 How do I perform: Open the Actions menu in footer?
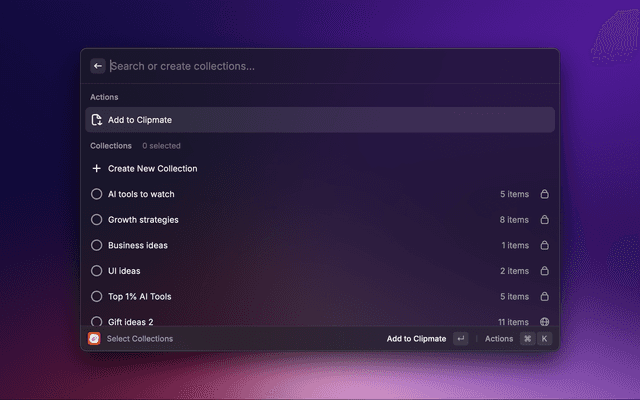coord(499,339)
